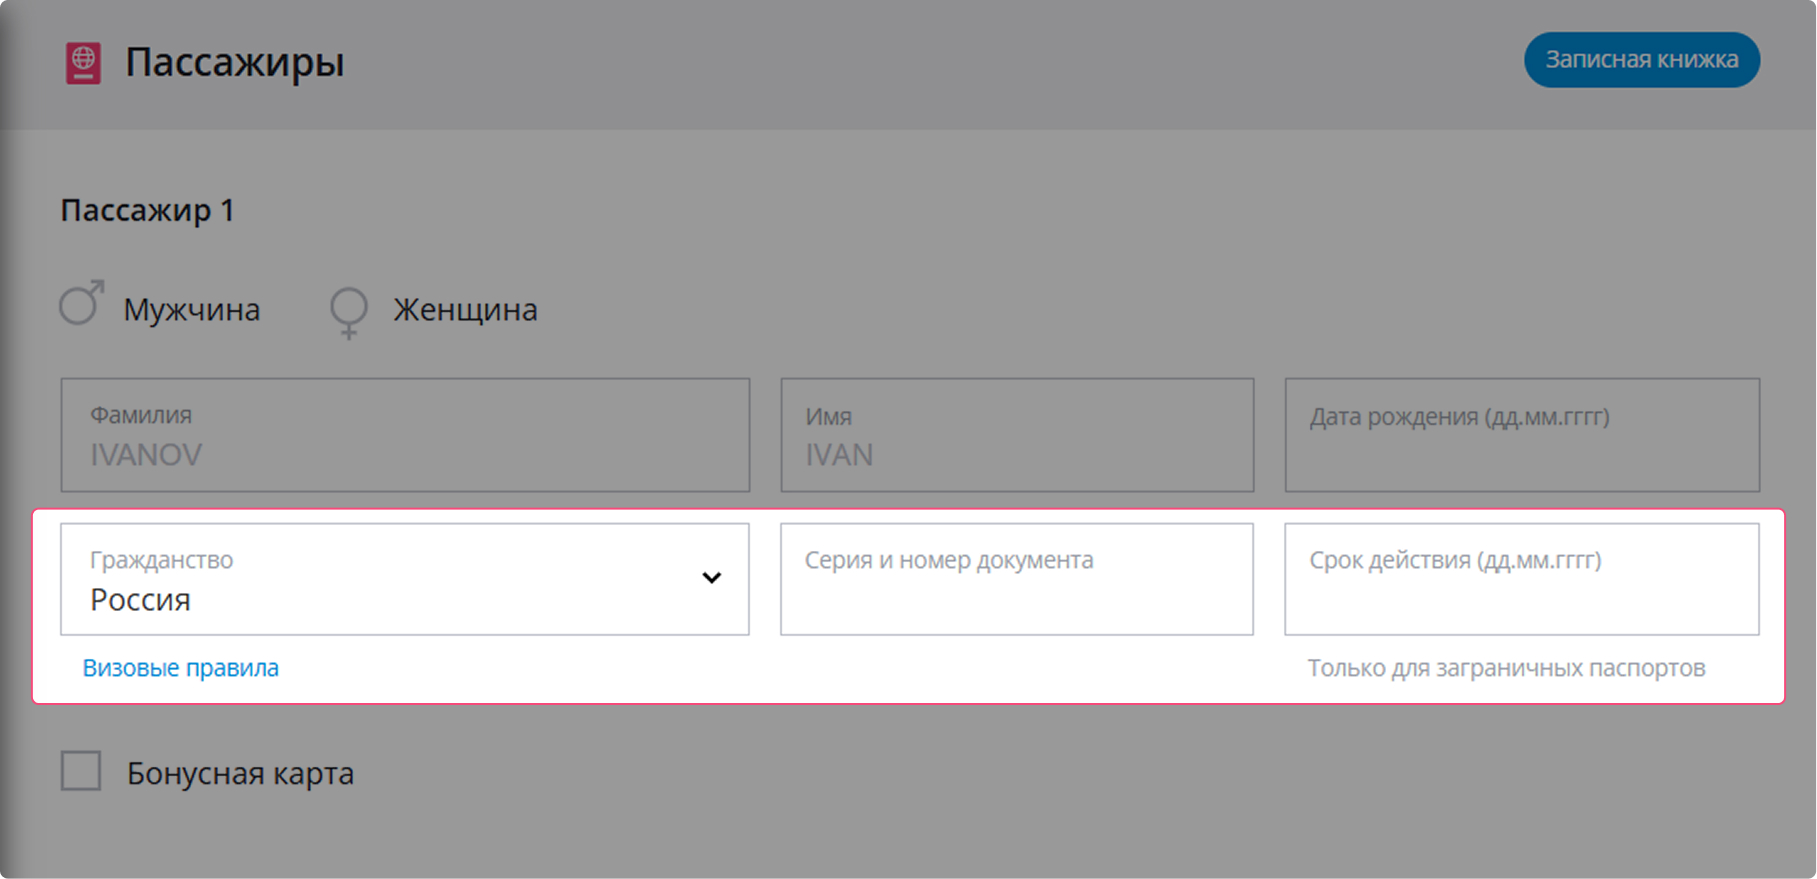Image resolution: width=1817 pixels, height=879 pixels.
Task: Click the red passport icon beside Пассажиры
Action: coord(83,63)
